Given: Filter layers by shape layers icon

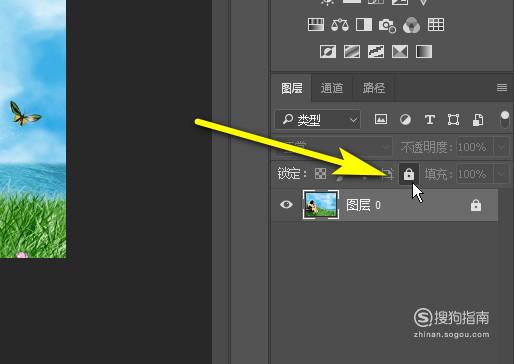Looking at the screenshot, I should pyautogui.click(x=453, y=119).
